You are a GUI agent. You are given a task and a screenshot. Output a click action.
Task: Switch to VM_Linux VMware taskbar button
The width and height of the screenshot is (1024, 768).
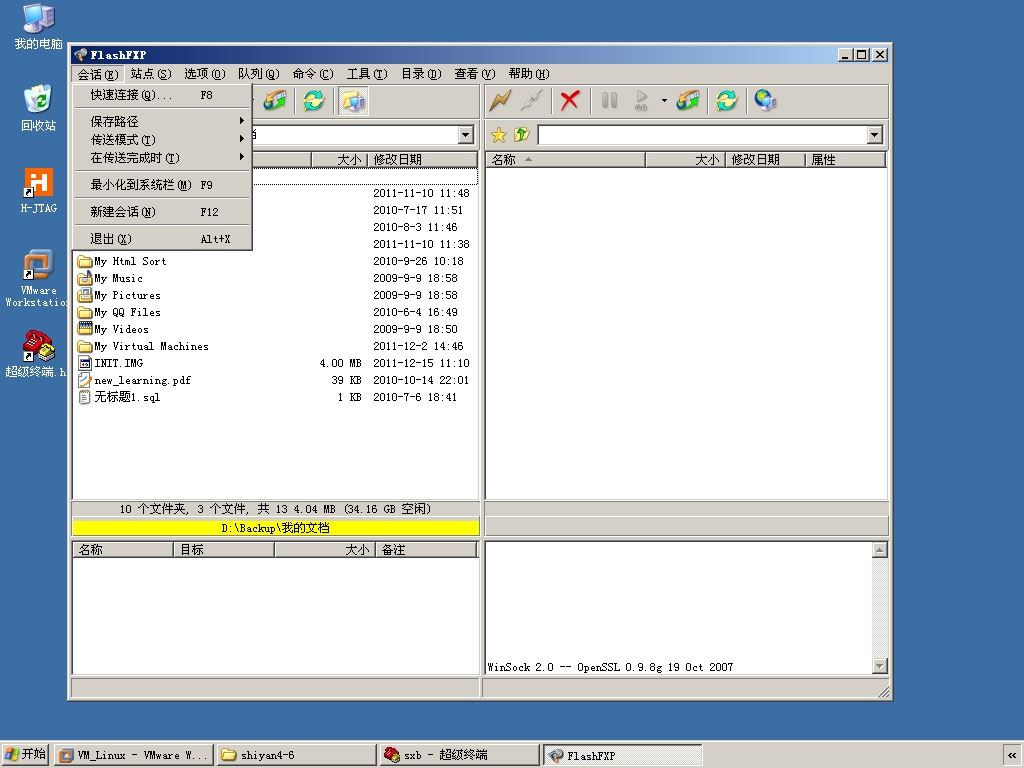tap(134, 755)
